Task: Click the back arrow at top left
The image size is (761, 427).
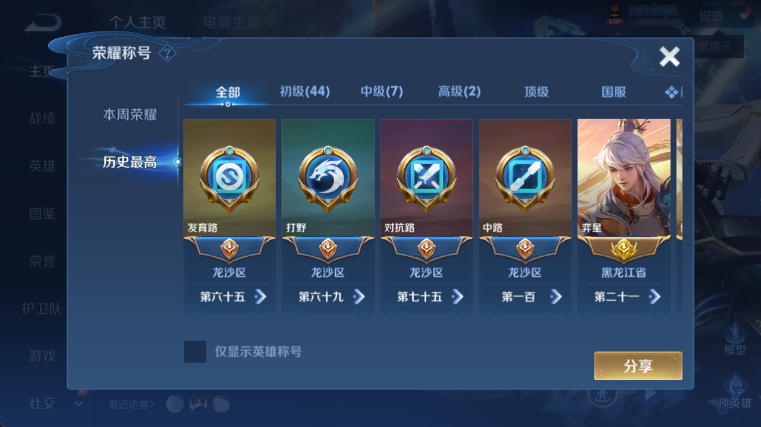Action: click(43, 22)
